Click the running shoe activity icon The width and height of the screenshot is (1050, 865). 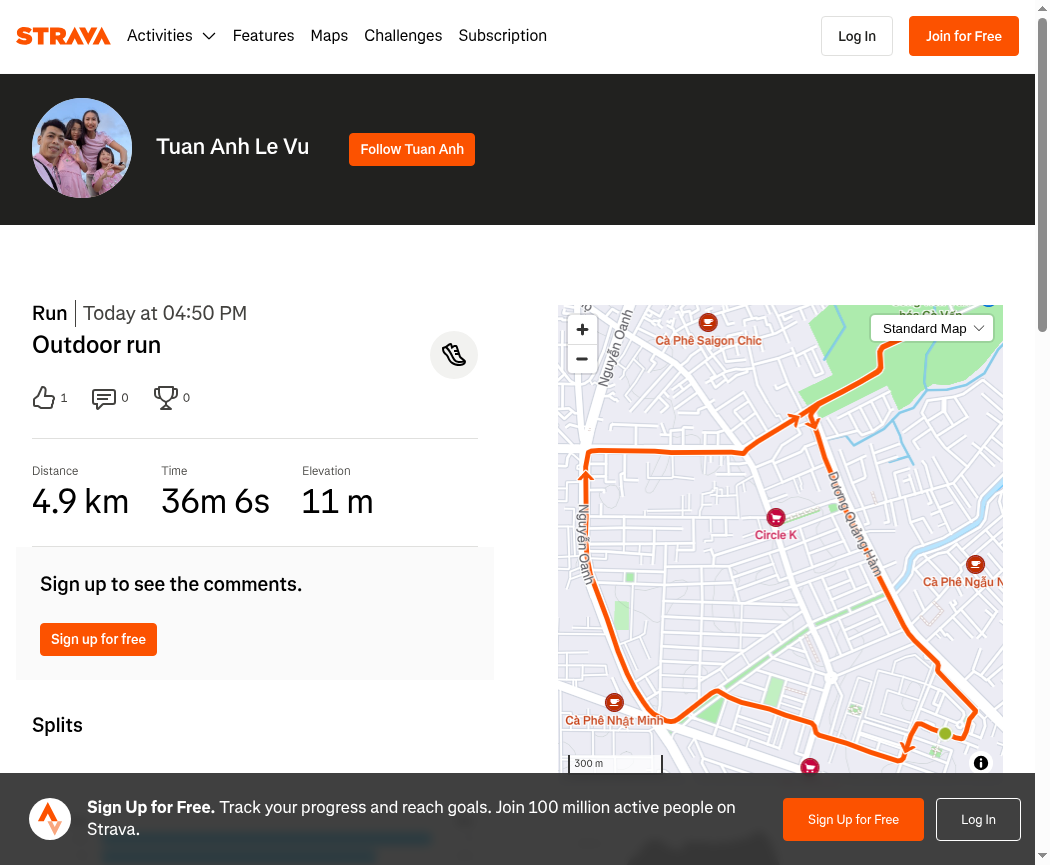(x=454, y=355)
